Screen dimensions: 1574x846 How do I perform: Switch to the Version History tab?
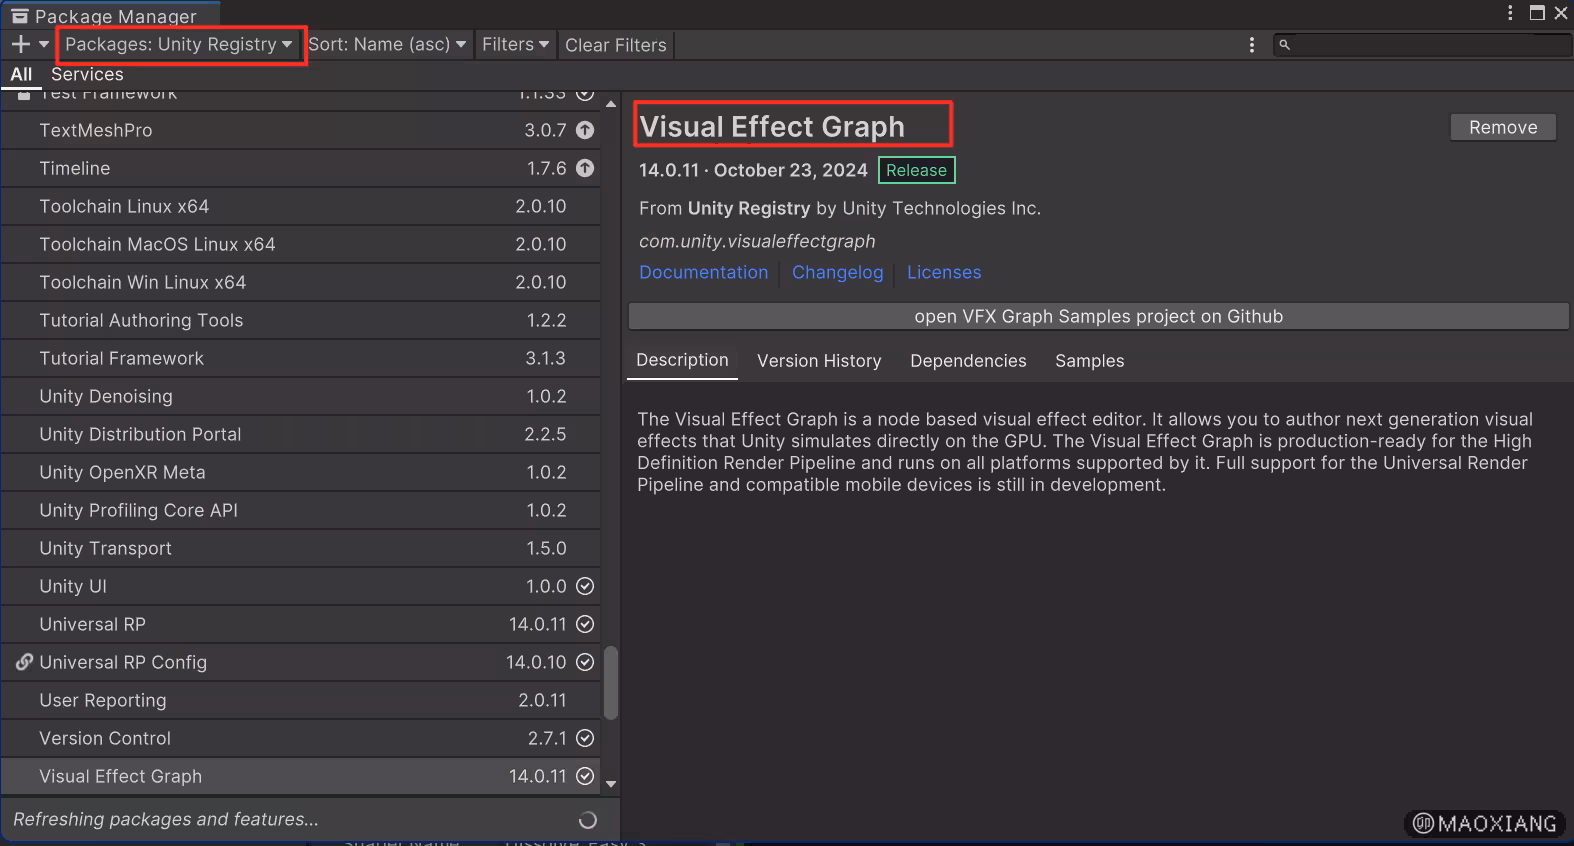point(819,361)
